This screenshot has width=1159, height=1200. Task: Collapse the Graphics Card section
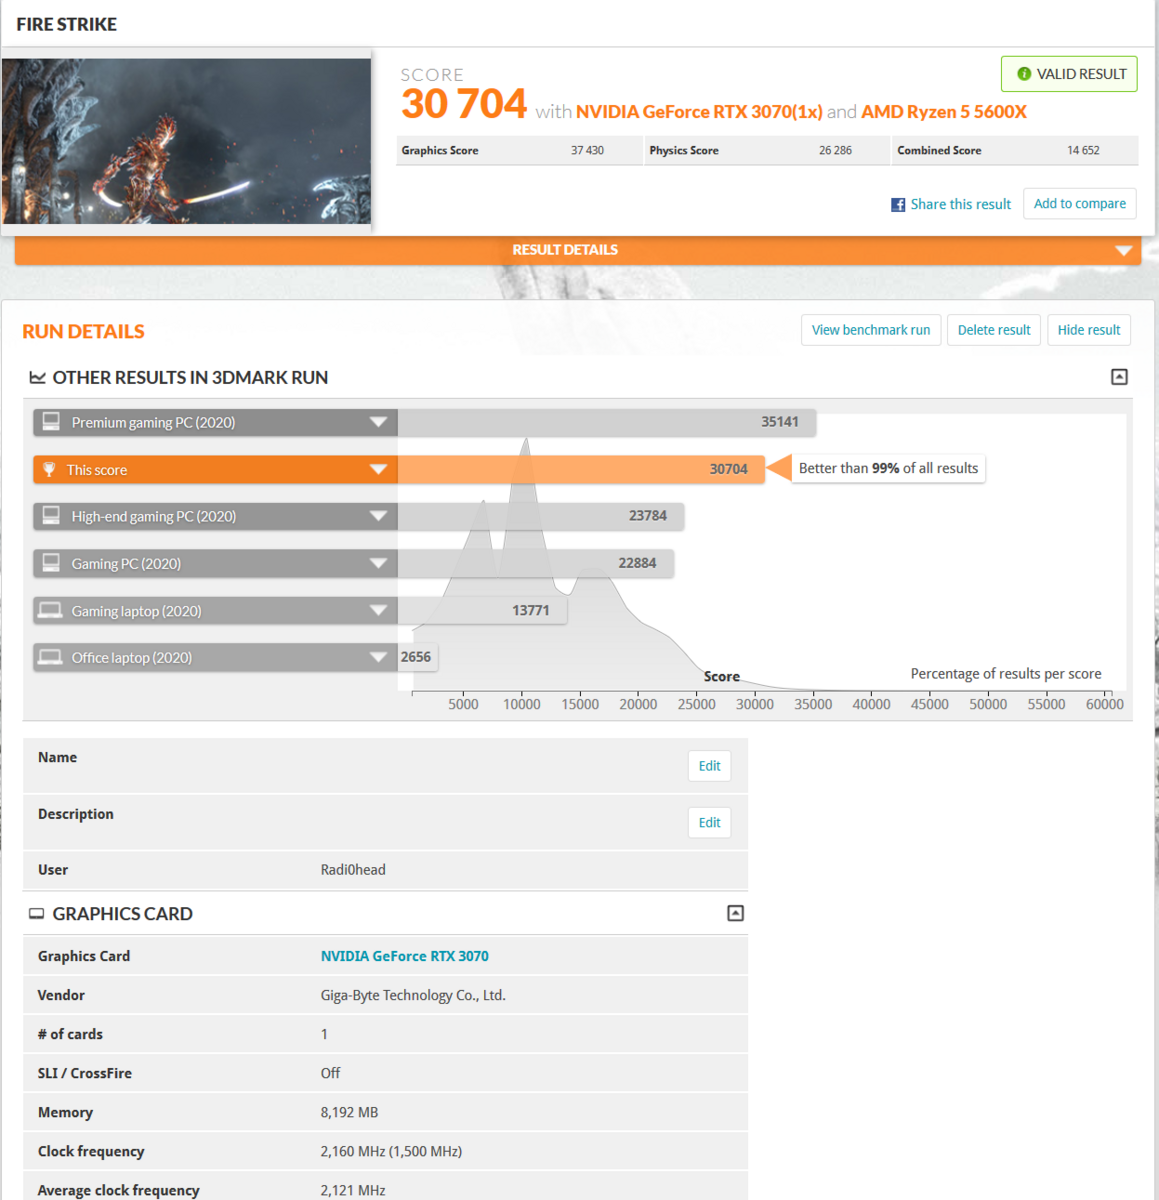[x=735, y=913]
